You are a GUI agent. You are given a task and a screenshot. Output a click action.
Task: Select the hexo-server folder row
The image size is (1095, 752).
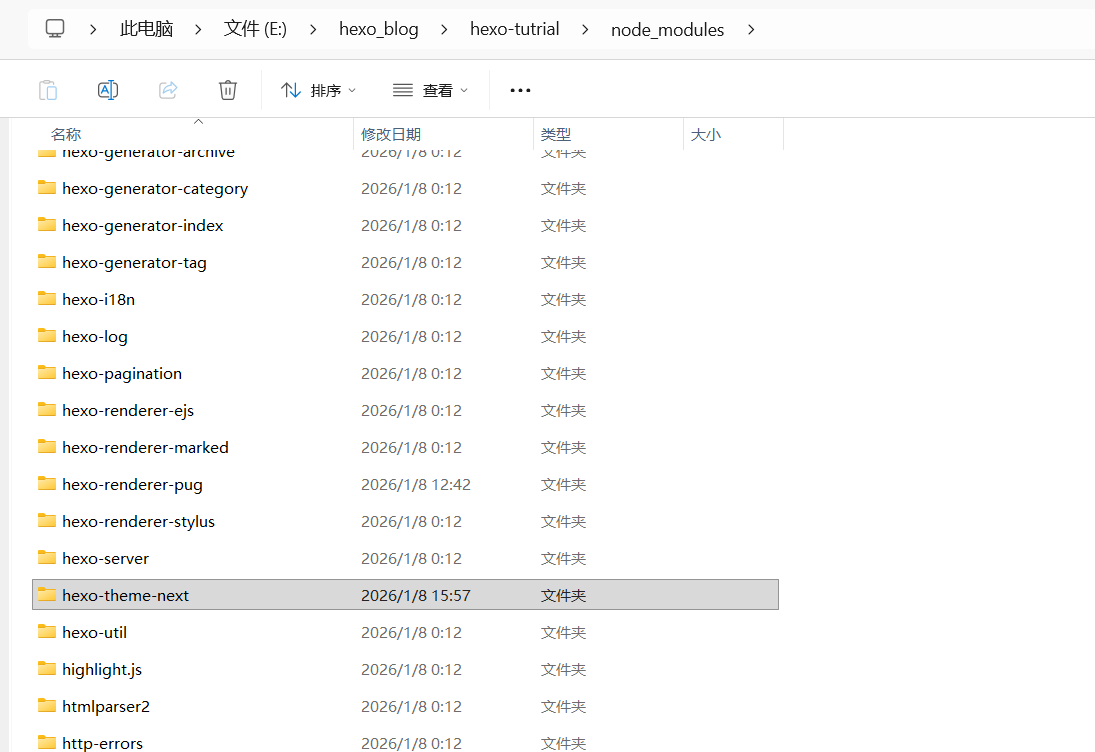pos(105,558)
